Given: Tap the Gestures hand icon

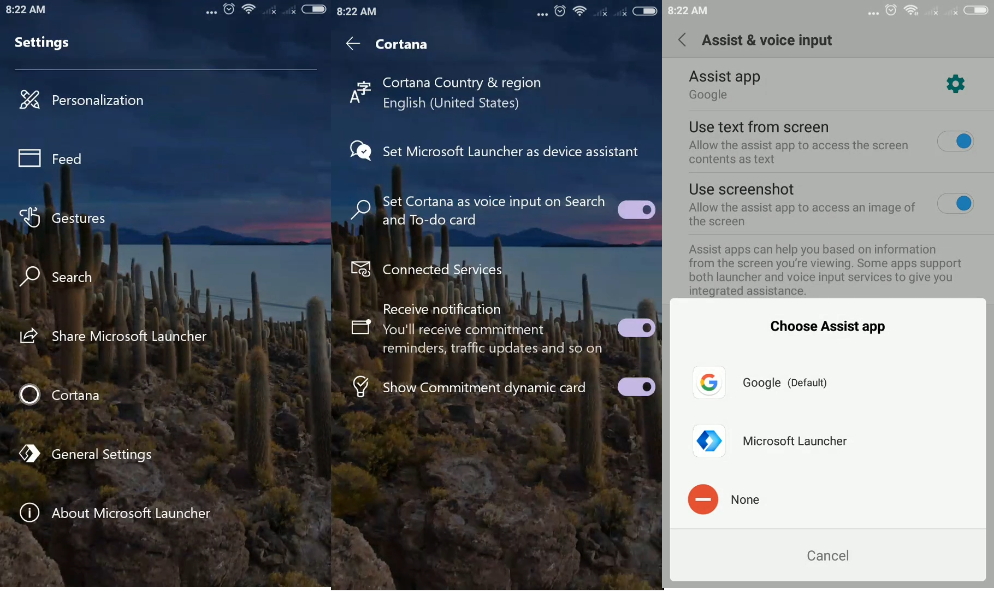Looking at the screenshot, I should [29, 218].
